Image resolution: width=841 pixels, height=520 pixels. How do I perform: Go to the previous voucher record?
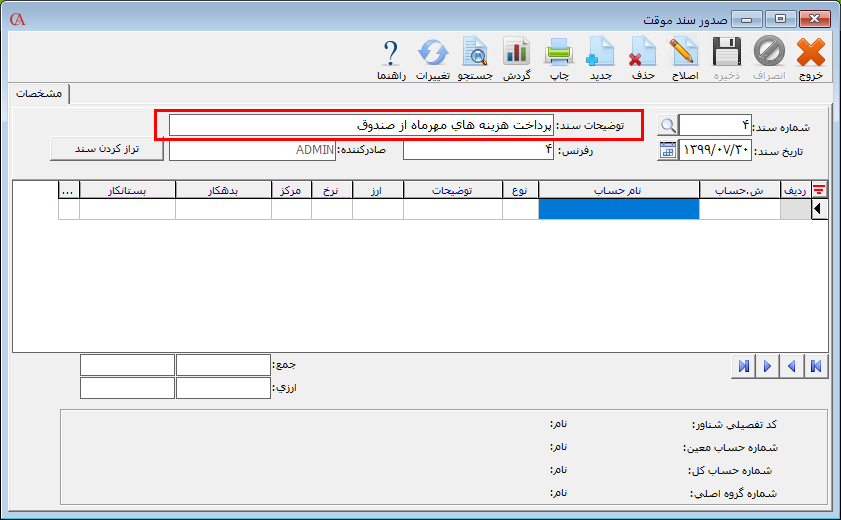tap(792, 366)
